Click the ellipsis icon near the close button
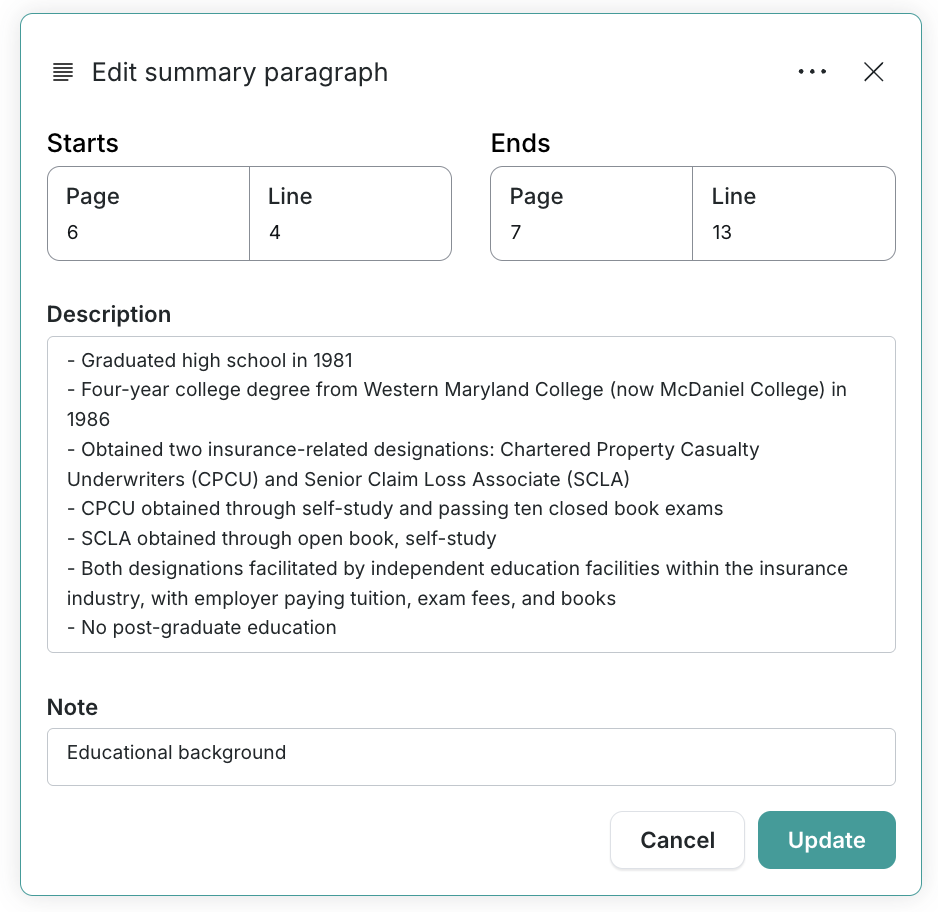The width and height of the screenshot is (938, 912). click(x=812, y=72)
